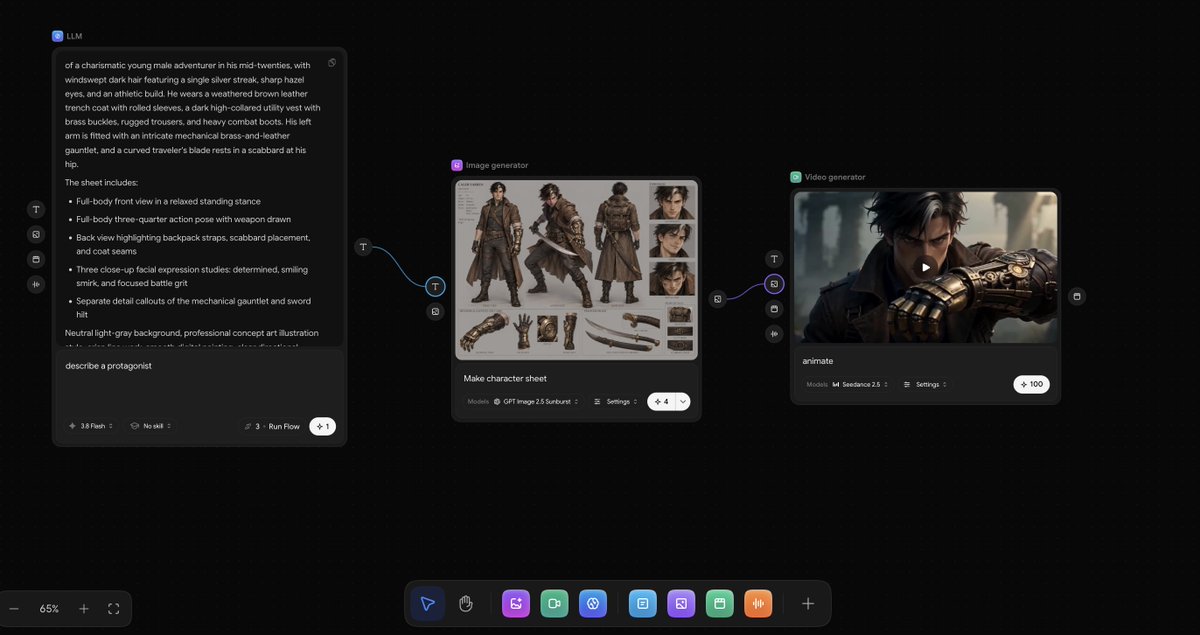Open Video generator Settings dropdown

(x=924, y=384)
